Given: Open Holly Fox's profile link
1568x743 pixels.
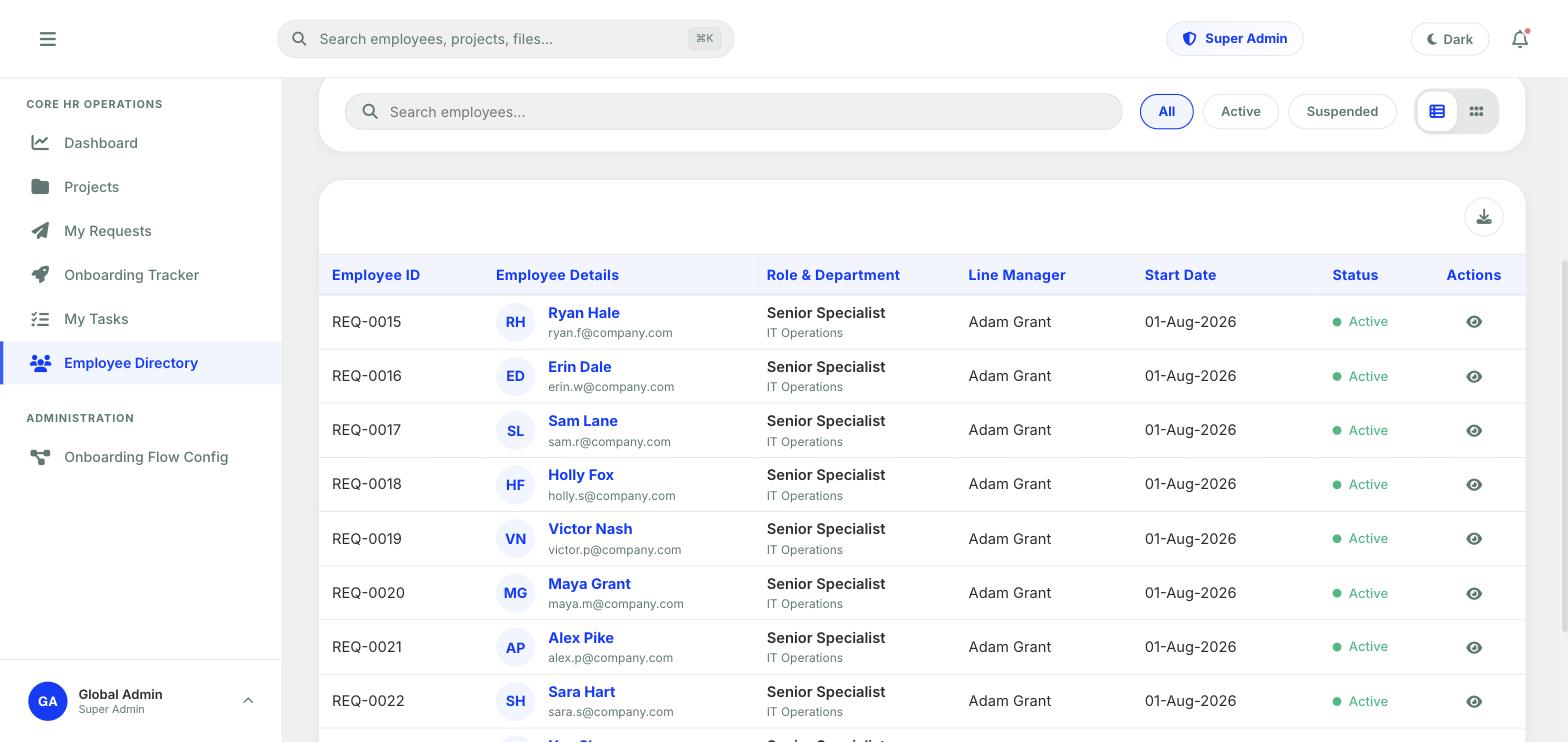Looking at the screenshot, I should (581, 475).
